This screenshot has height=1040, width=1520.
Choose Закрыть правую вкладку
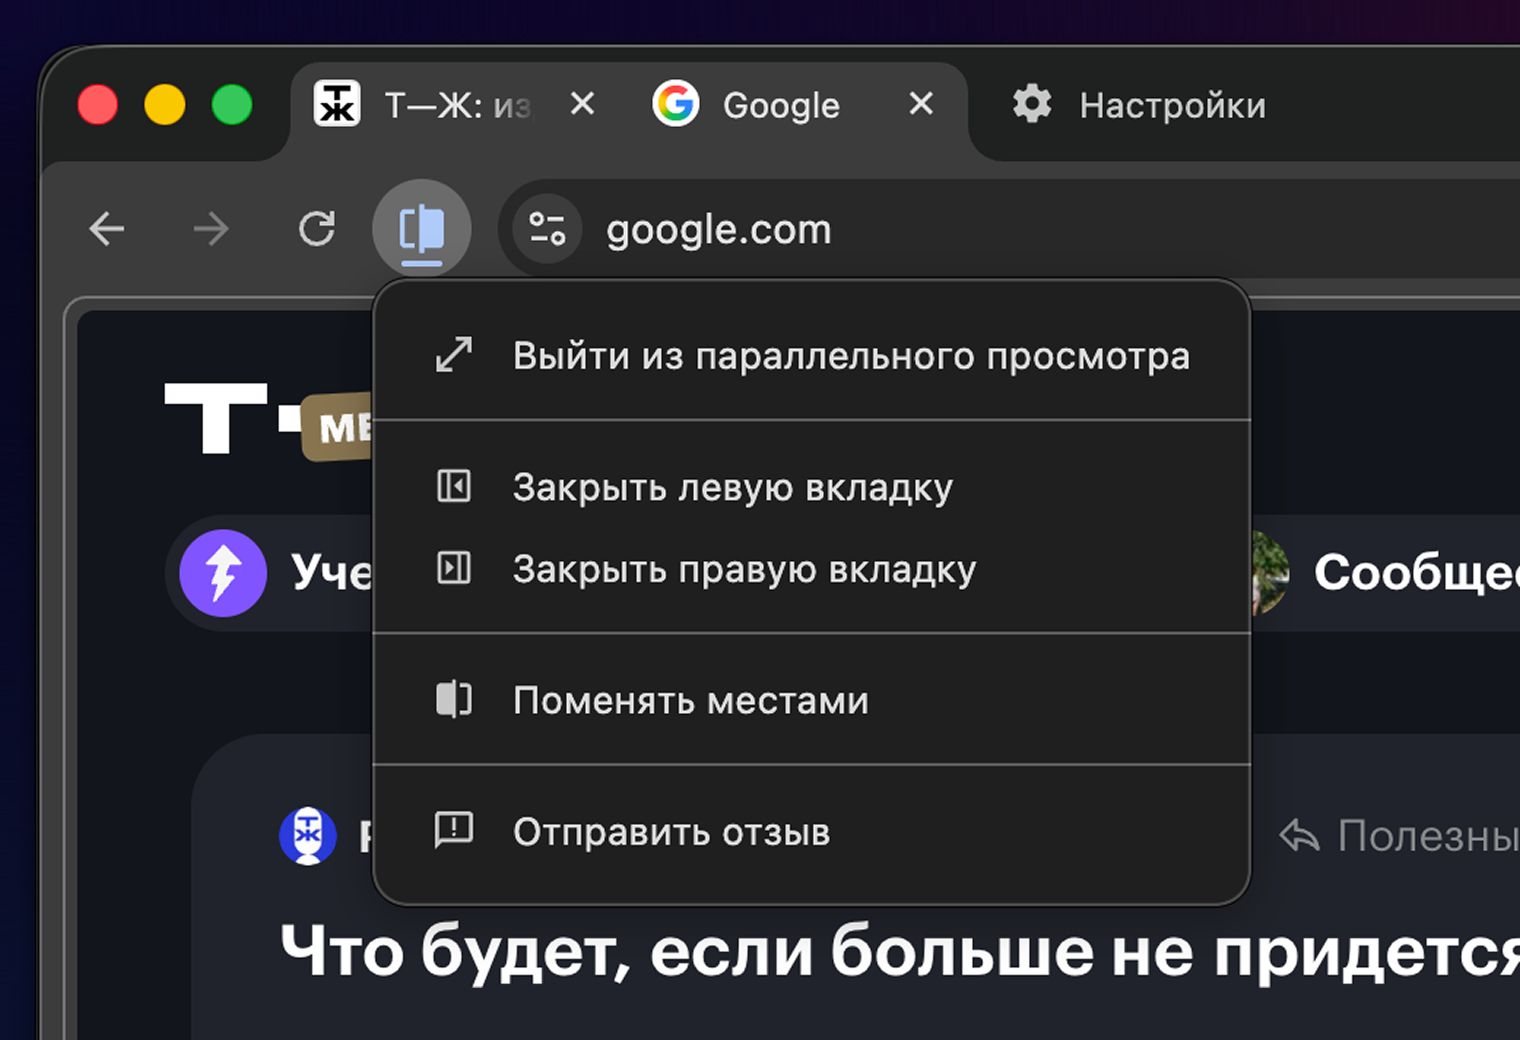click(812, 569)
